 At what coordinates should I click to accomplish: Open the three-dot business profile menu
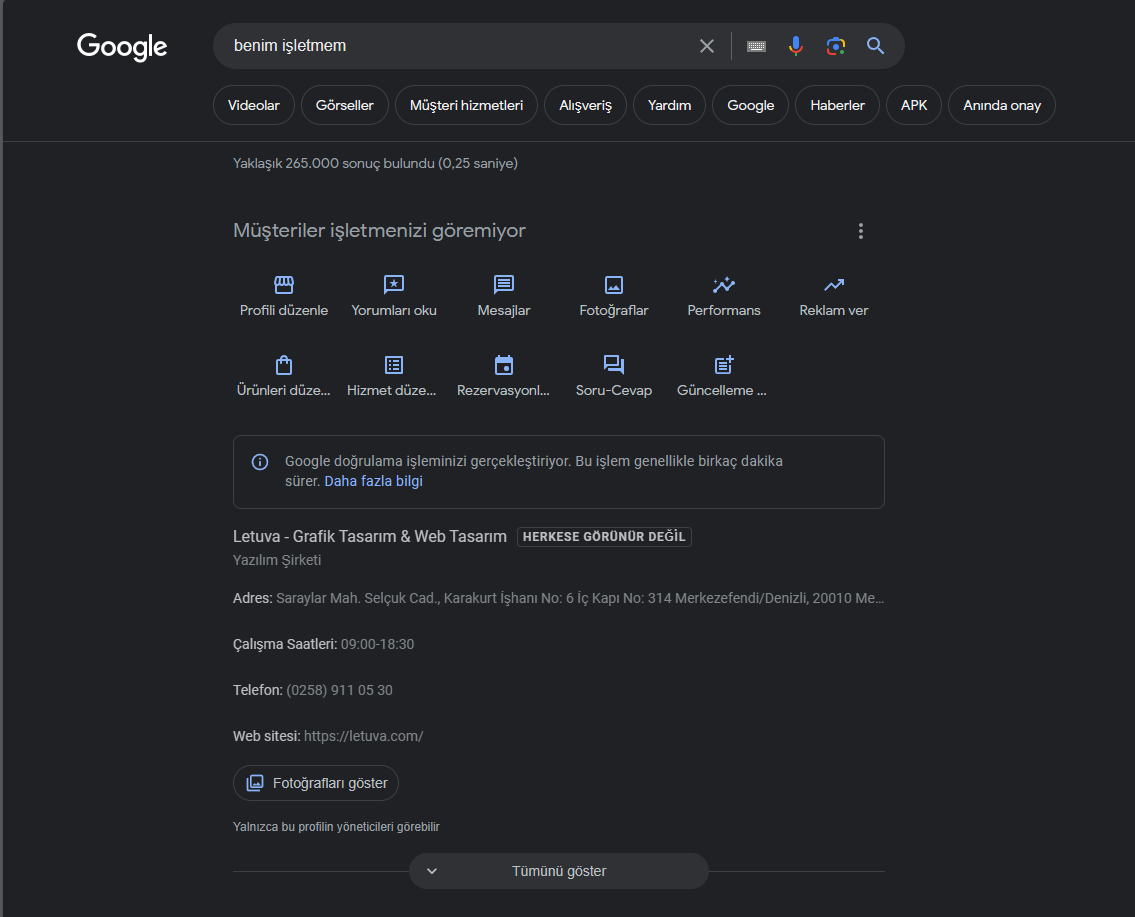point(860,231)
